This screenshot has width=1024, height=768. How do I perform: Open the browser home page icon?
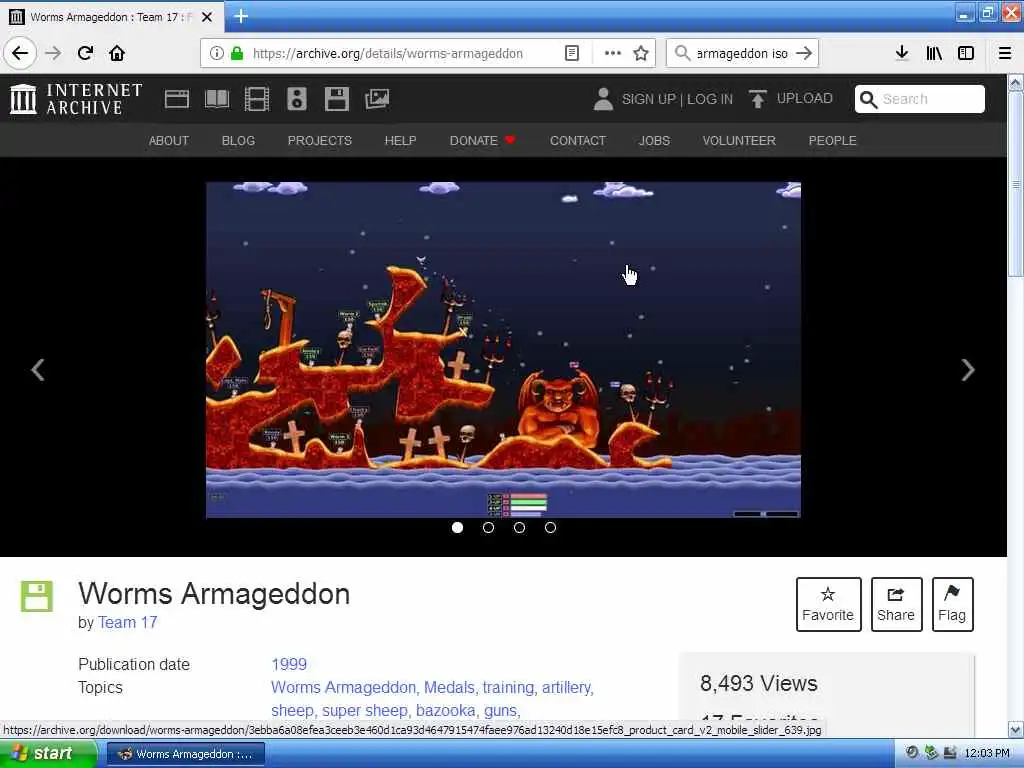point(117,53)
